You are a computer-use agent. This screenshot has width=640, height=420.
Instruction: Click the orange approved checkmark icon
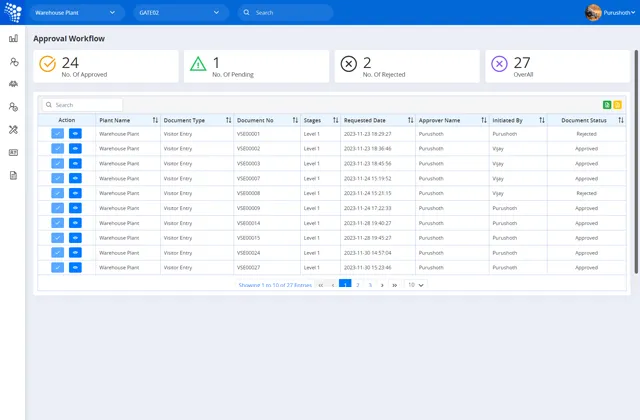pos(47,64)
